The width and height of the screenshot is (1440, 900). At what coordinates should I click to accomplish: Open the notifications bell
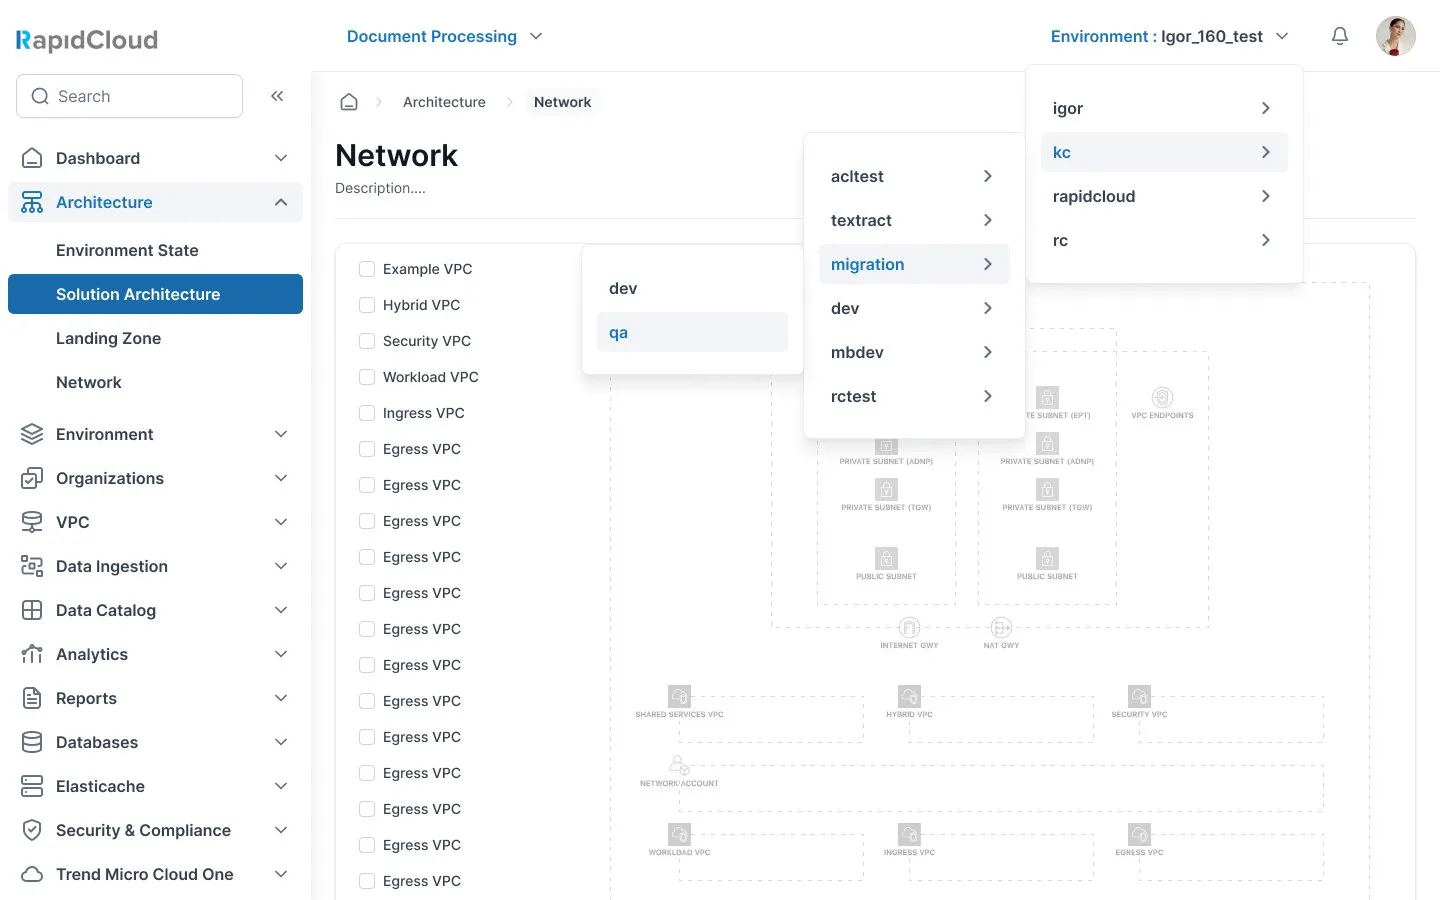pyautogui.click(x=1340, y=36)
